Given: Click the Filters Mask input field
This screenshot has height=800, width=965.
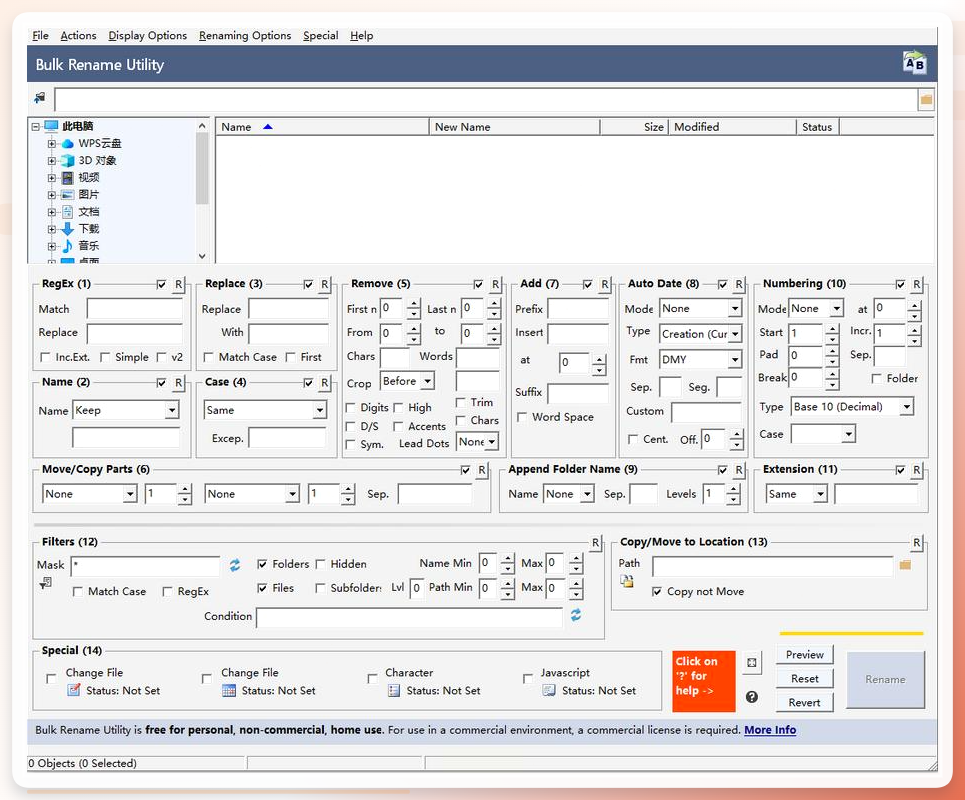Looking at the screenshot, I should 145,565.
